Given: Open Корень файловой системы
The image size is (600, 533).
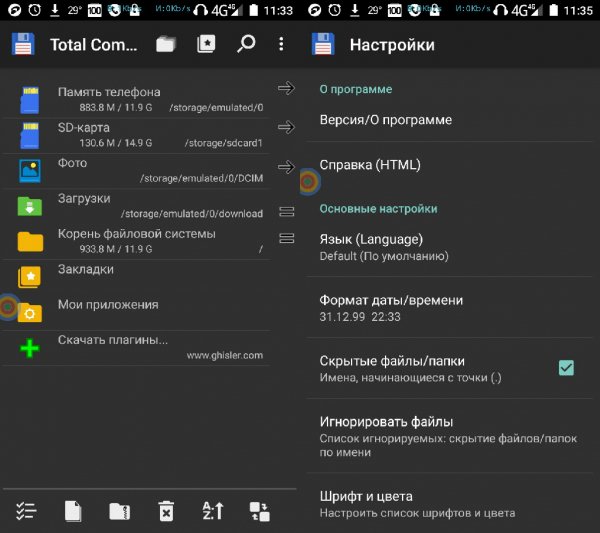Looking at the screenshot, I should [x=137, y=241].
